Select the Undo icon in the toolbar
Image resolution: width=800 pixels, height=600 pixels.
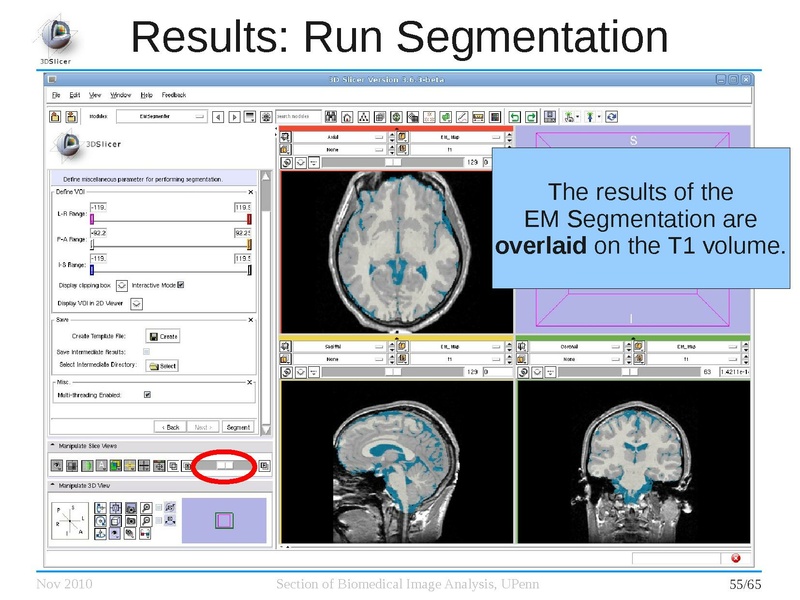[x=514, y=117]
